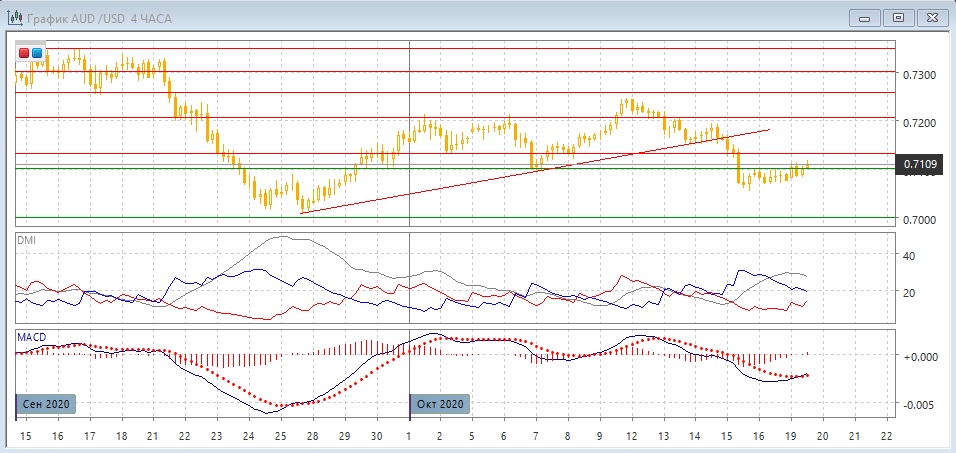Viewport: 956px width, 453px height.
Task: Click the red square button on chart
Action: point(24,53)
